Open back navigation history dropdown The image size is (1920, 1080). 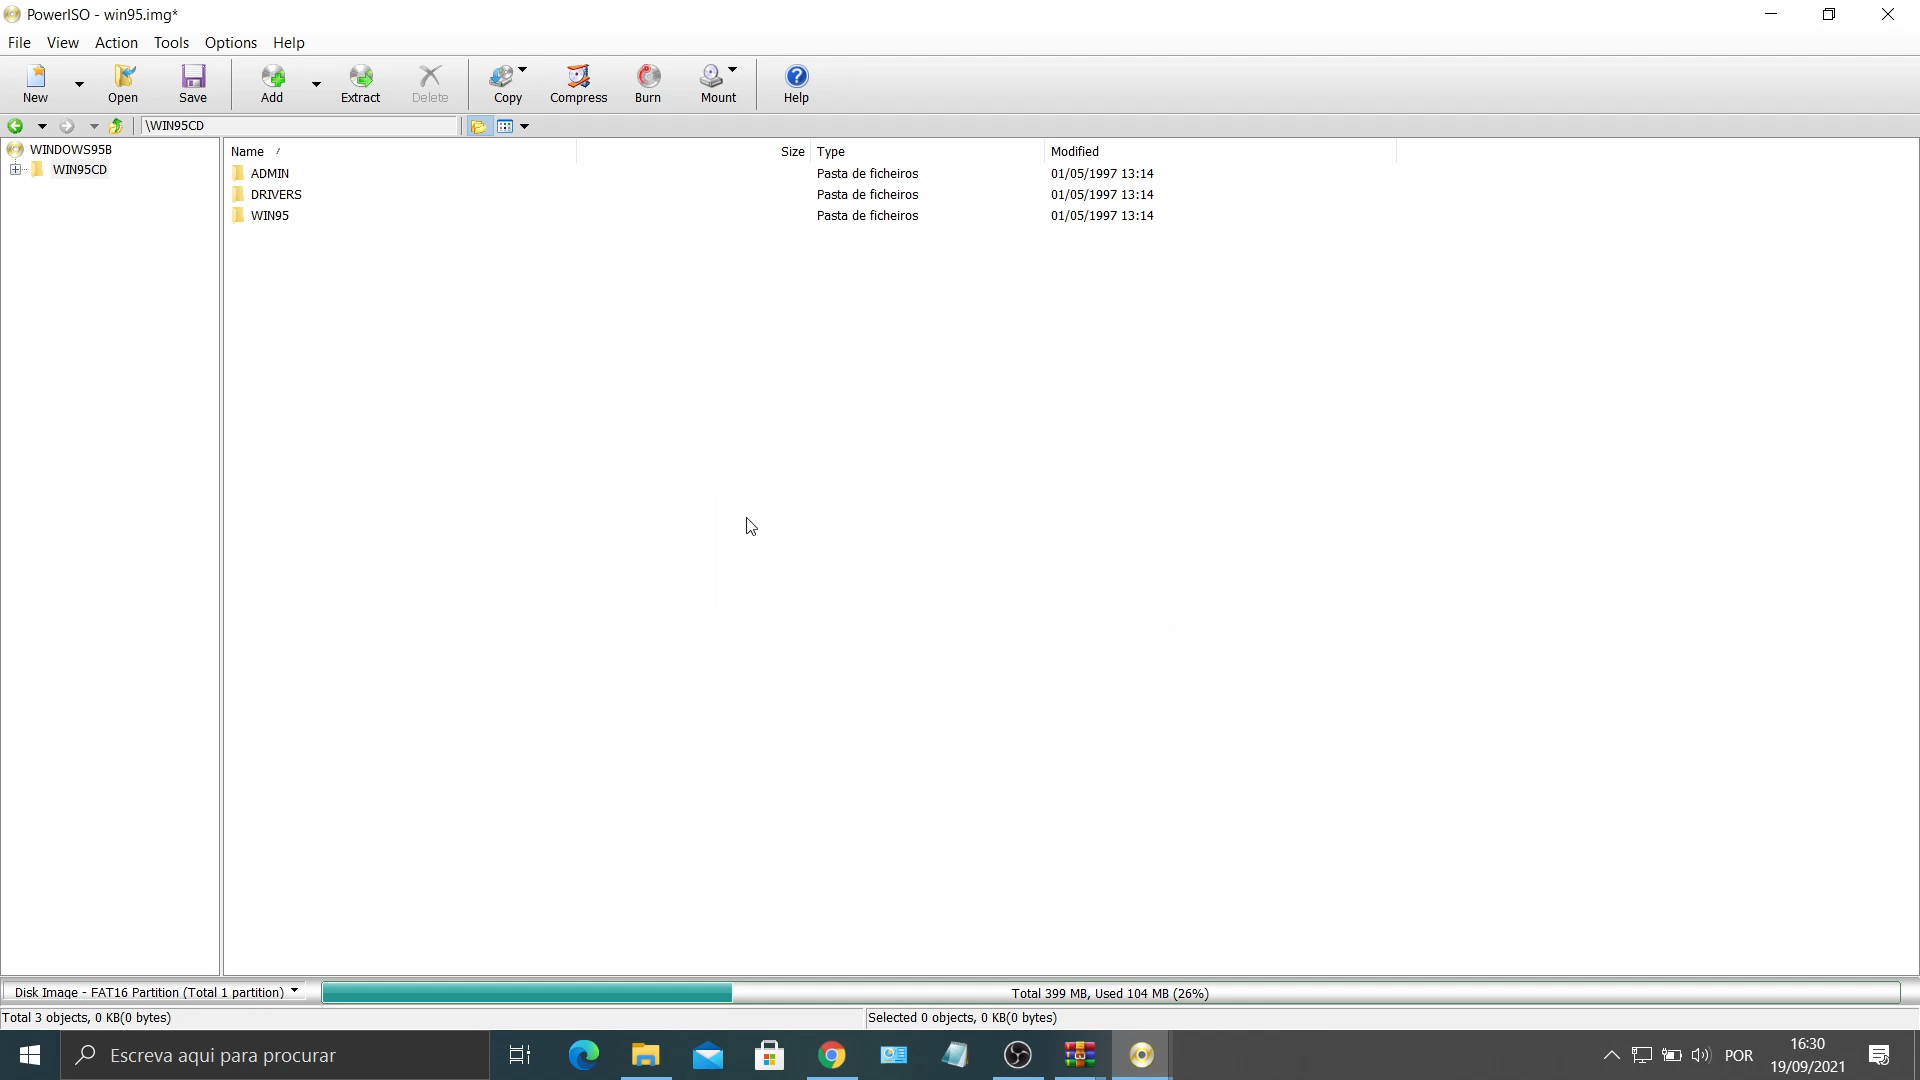click(42, 126)
